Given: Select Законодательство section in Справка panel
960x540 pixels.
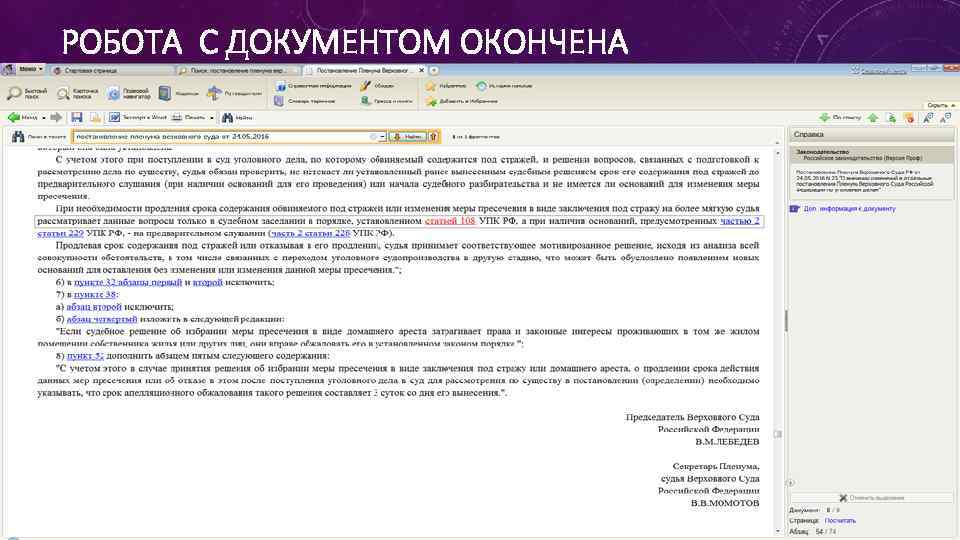Looking at the screenshot, I should click(x=872, y=154).
